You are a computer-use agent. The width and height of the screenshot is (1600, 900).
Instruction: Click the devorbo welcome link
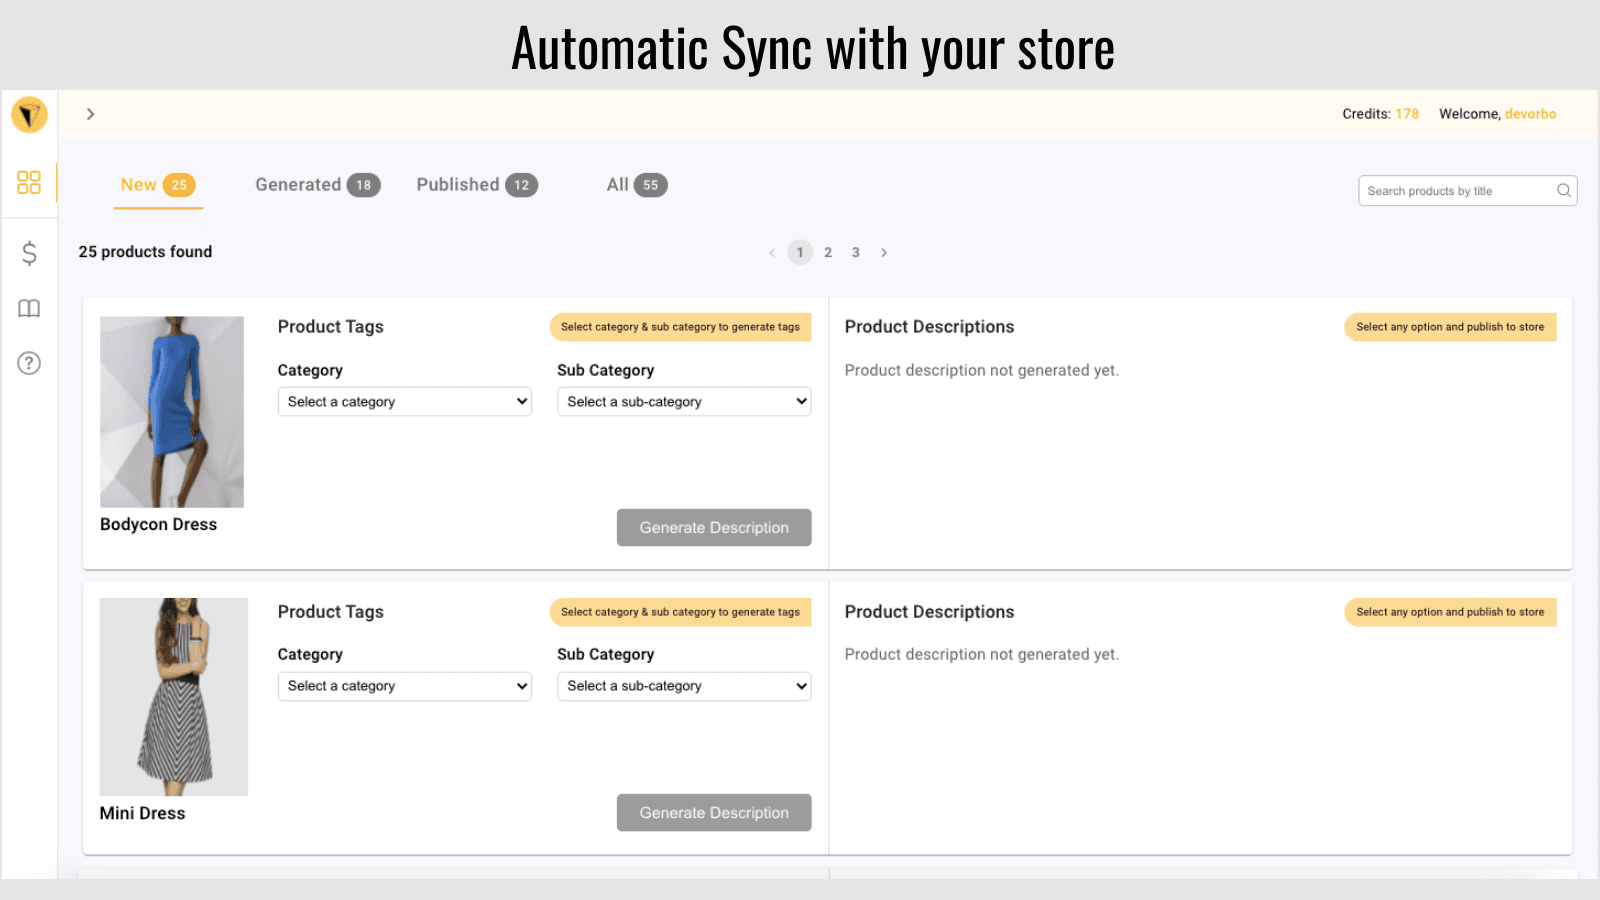1531,114
